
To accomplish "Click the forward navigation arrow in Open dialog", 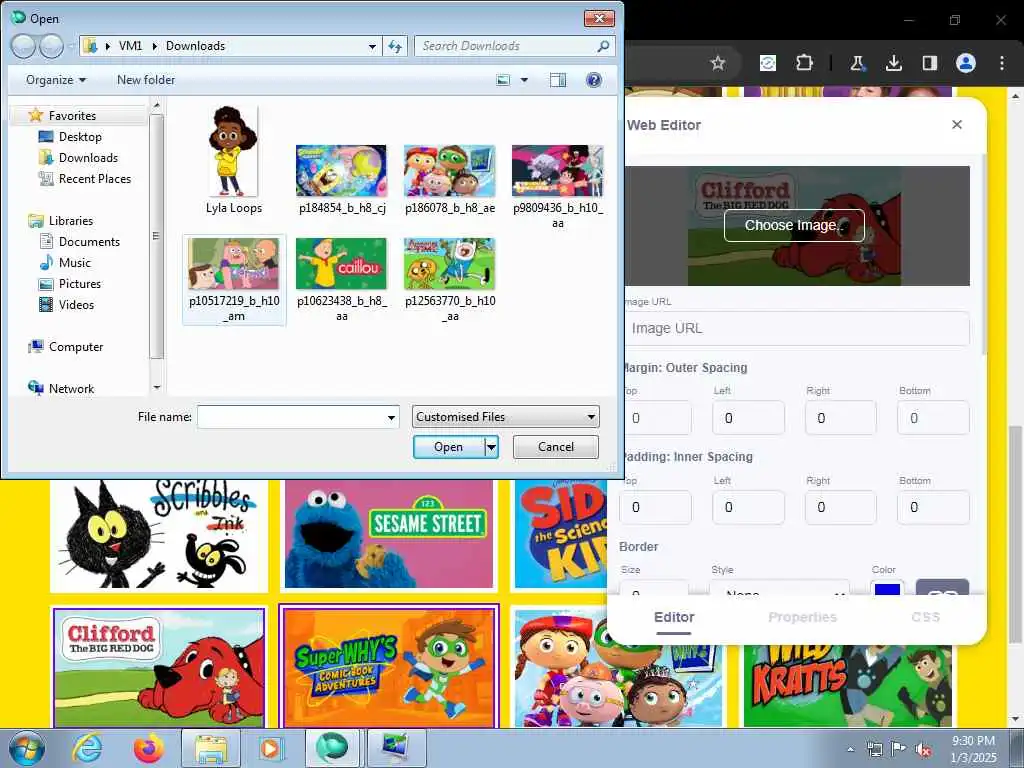I will pos(52,46).
